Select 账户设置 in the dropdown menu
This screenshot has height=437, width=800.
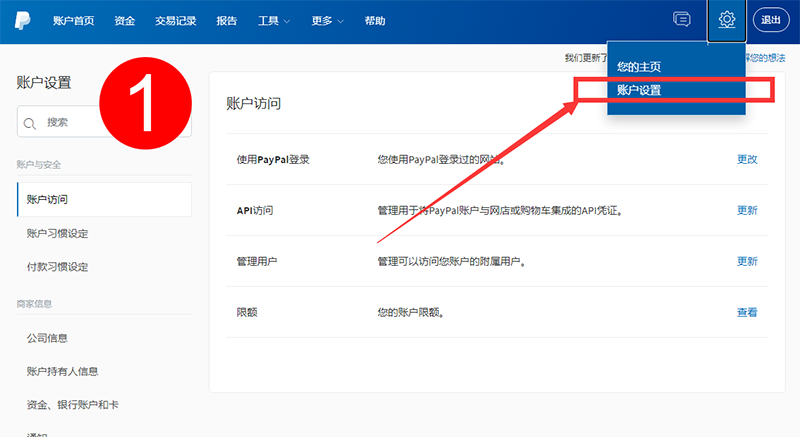[x=639, y=90]
